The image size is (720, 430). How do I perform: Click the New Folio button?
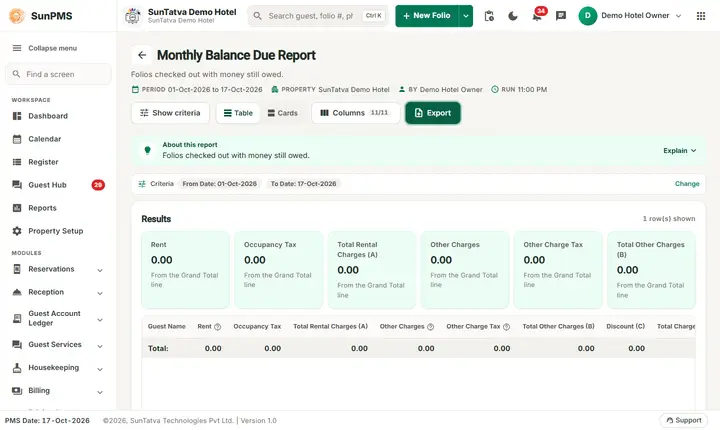coord(427,16)
